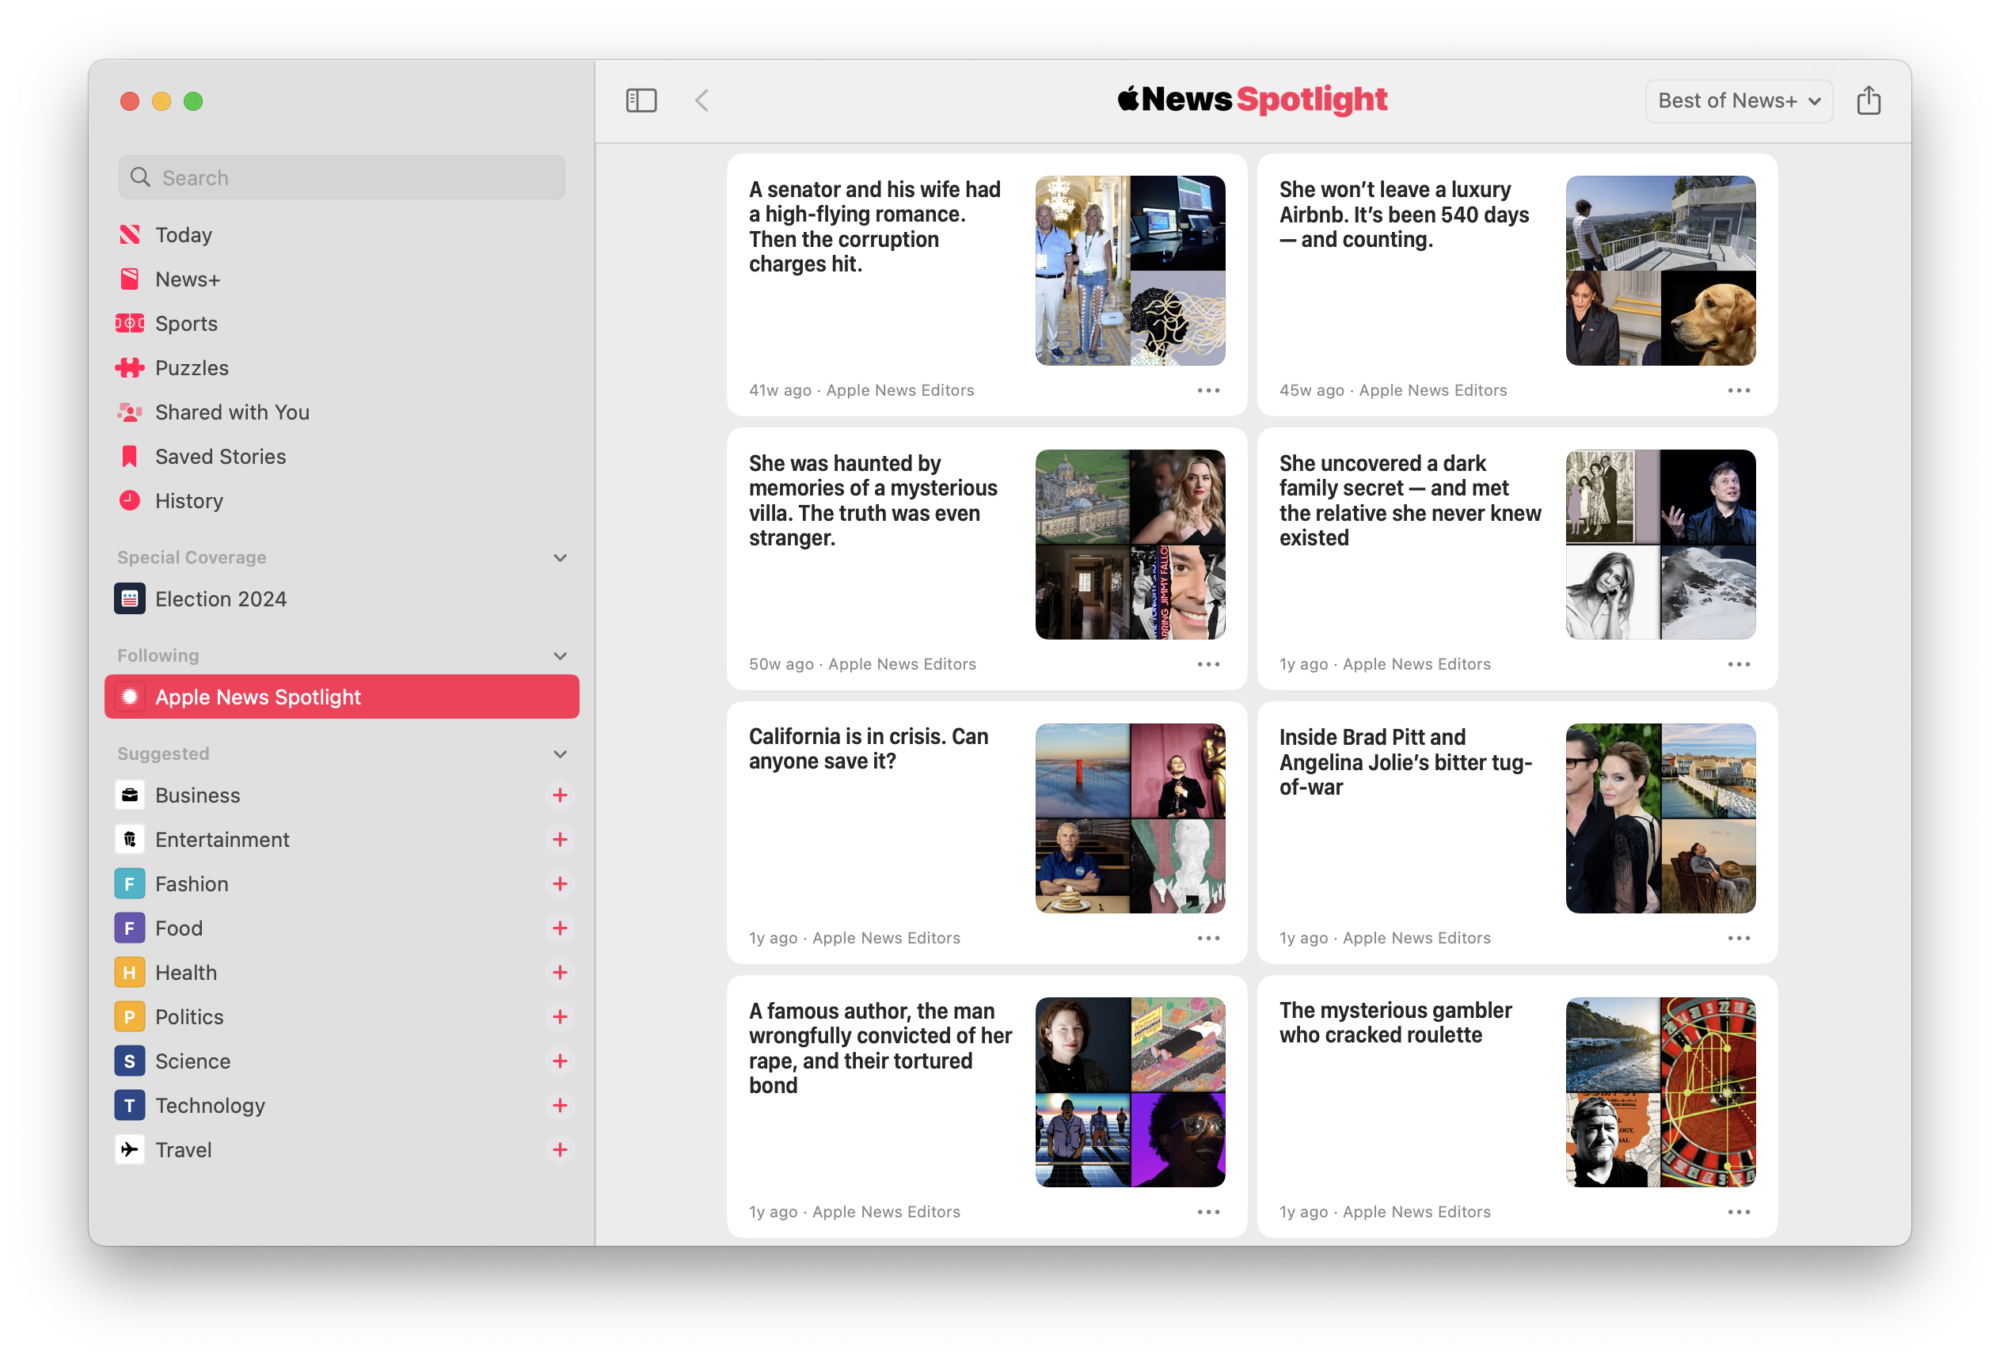This screenshot has height=1363, width=2000.
Task: Open the Puzzles section icon
Action: [130, 368]
